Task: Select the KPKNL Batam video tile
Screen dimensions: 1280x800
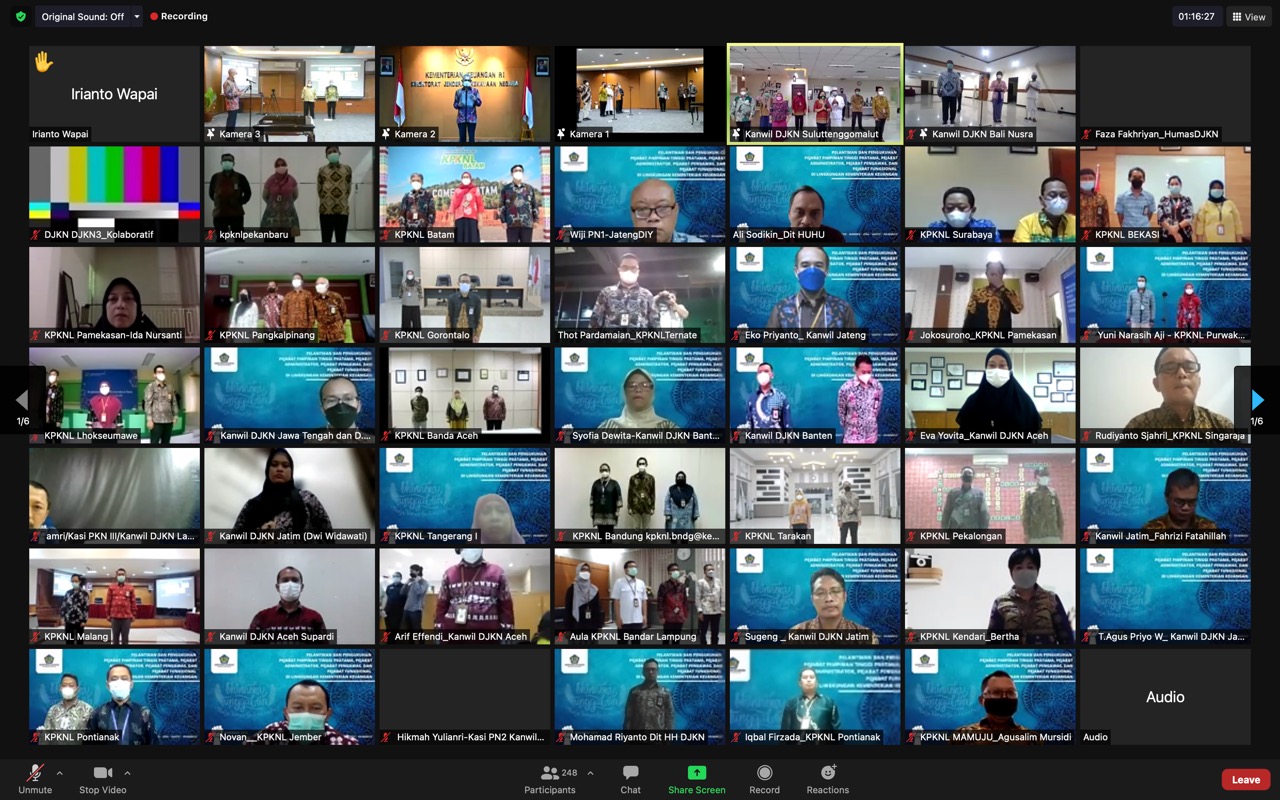Action: click(x=464, y=194)
